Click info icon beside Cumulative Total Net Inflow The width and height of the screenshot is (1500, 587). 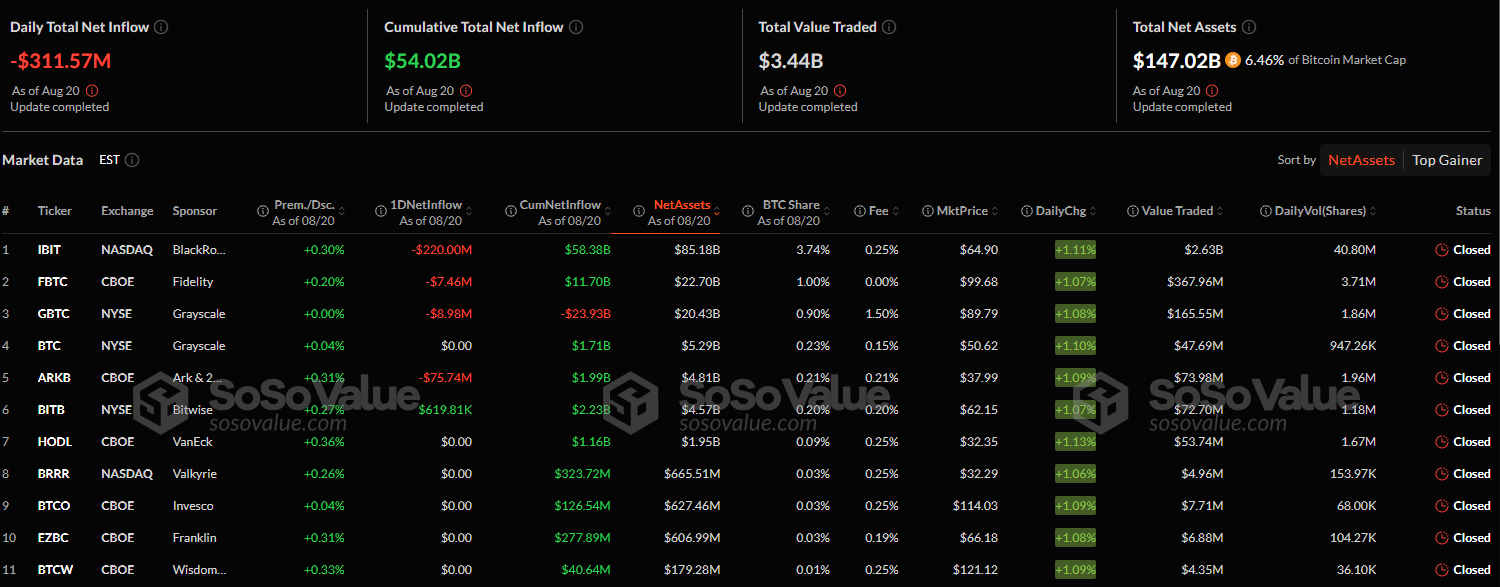click(x=576, y=27)
